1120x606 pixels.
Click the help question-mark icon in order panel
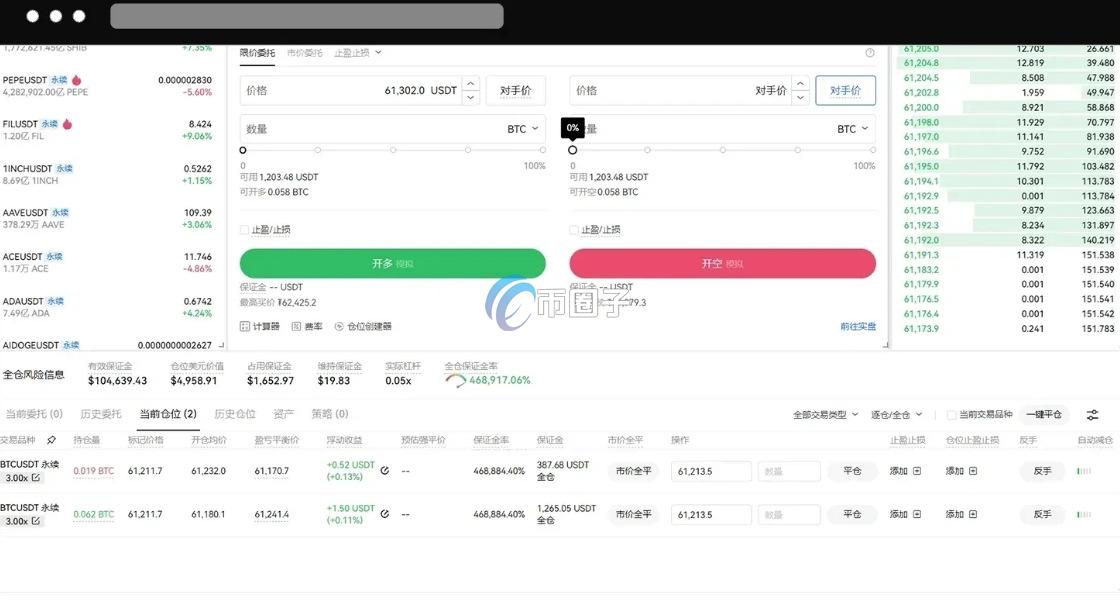click(870, 52)
